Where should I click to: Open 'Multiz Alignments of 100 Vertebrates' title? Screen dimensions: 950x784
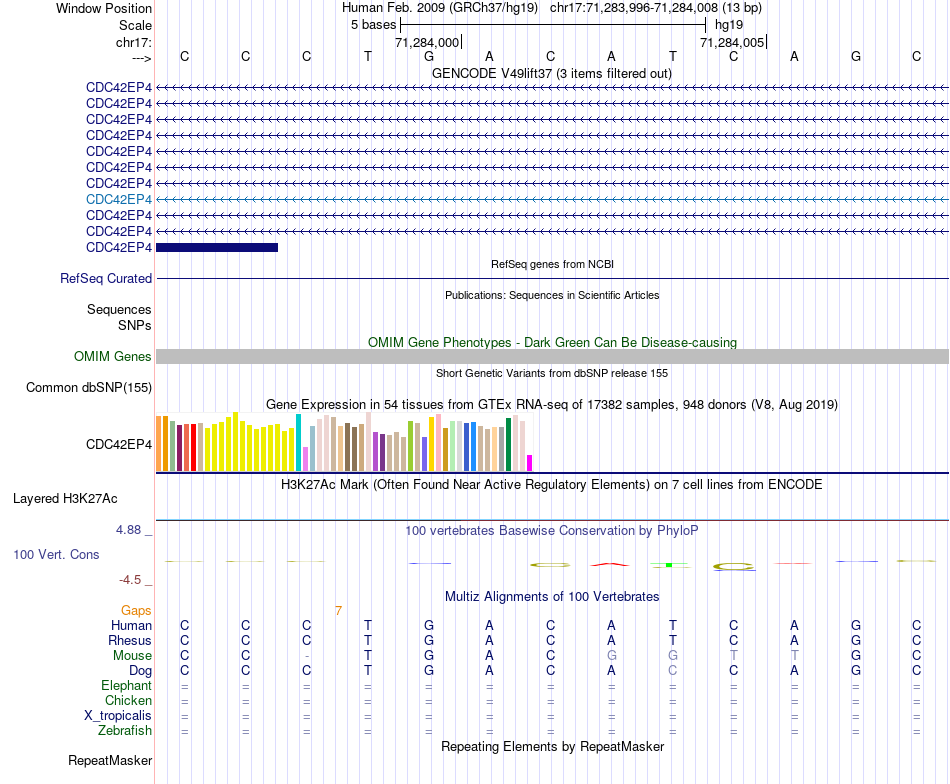(x=552, y=597)
